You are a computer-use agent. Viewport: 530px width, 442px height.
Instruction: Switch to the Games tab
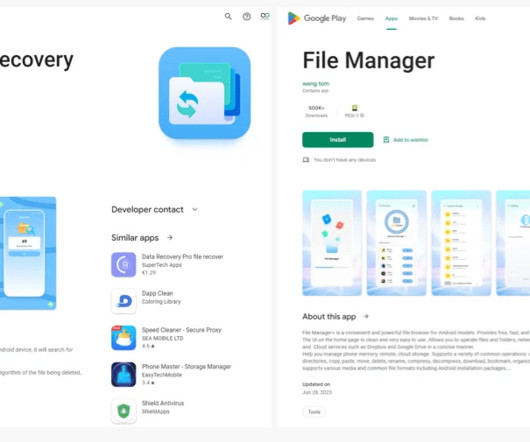point(365,19)
